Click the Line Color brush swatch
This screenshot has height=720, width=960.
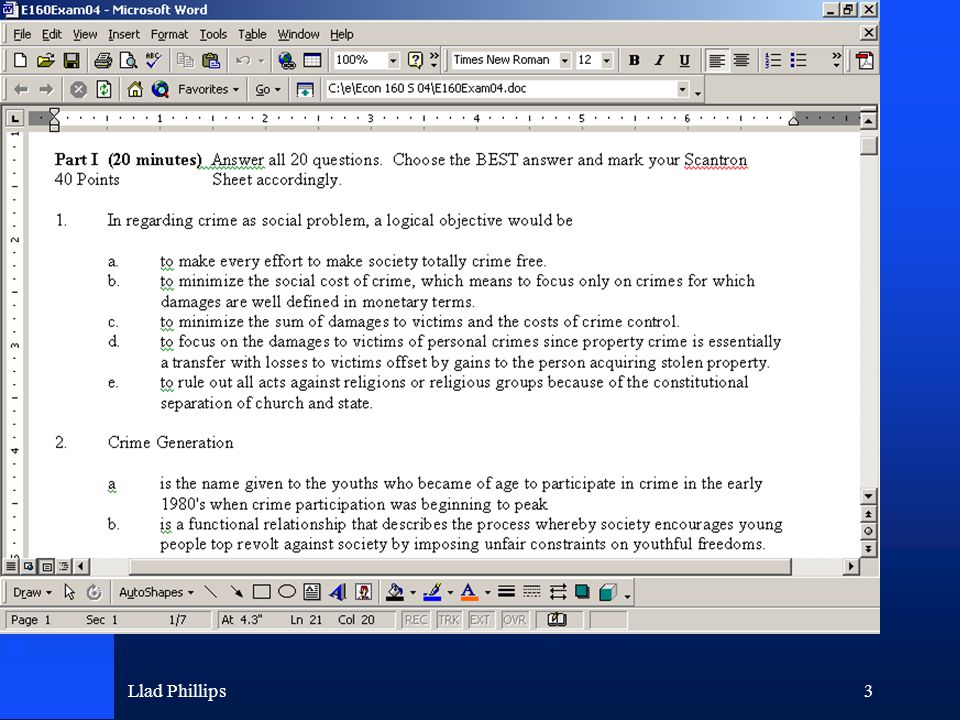(432, 591)
